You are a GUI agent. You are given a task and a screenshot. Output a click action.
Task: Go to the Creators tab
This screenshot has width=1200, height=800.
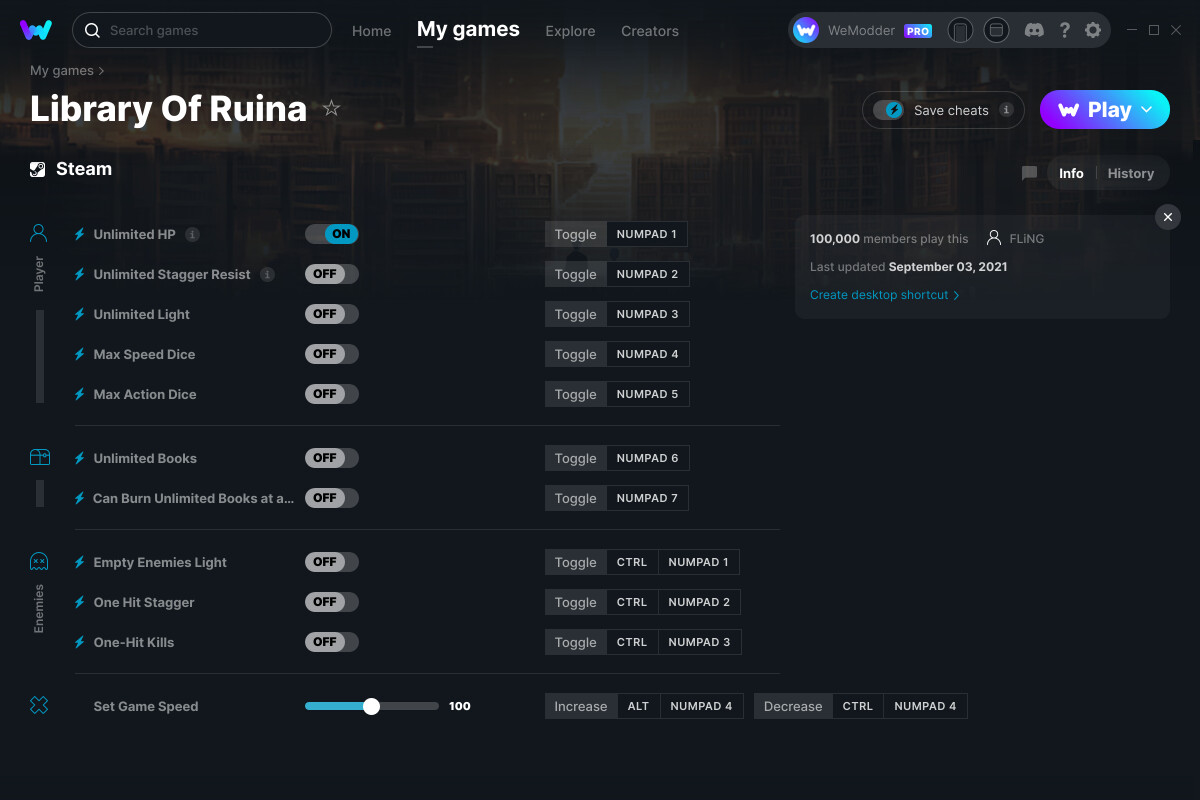point(650,31)
